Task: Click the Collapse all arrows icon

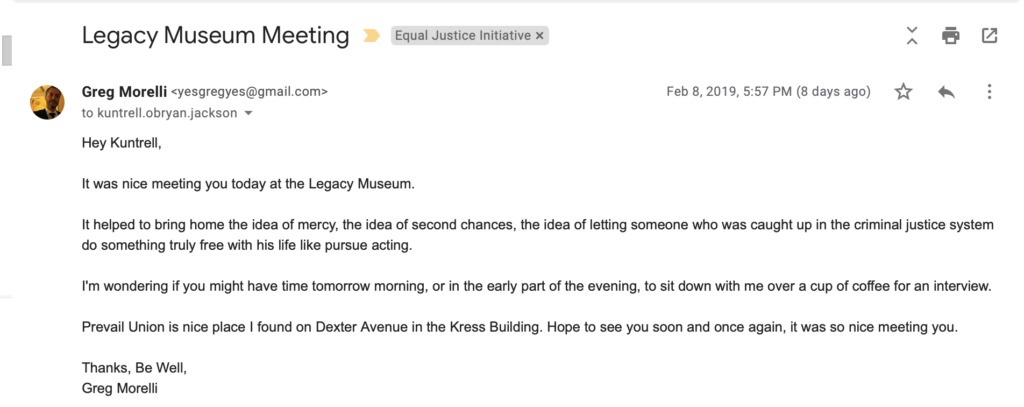Action: coord(912,35)
